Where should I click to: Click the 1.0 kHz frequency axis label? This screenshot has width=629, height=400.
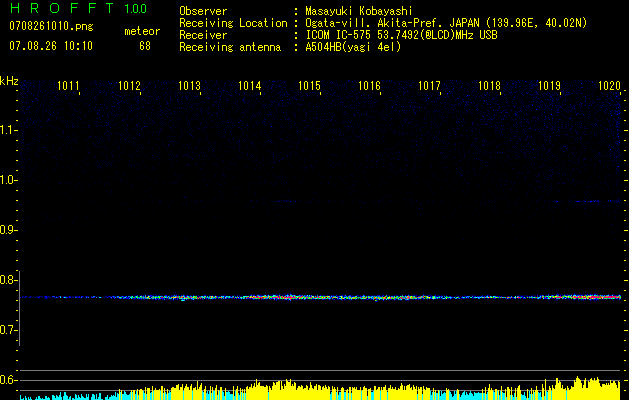[x=7, y=180]
